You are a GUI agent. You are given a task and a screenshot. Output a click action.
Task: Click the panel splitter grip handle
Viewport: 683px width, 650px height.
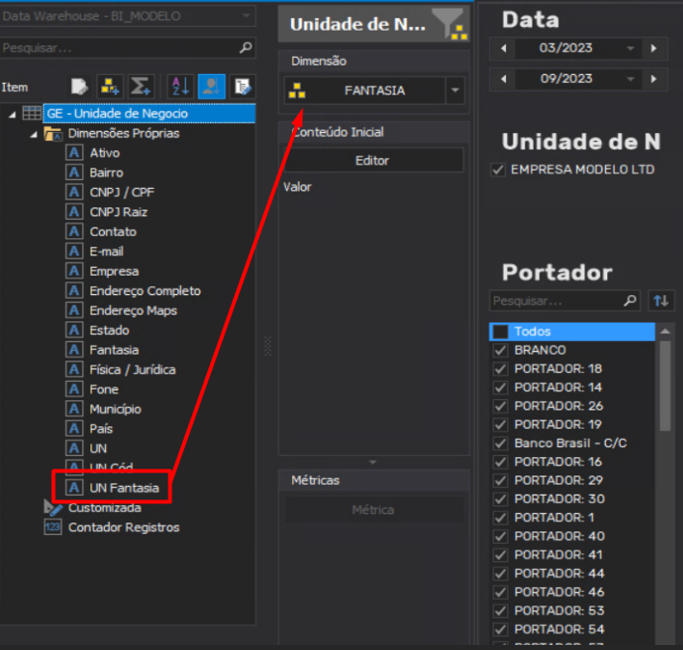(x=267, y=346)
